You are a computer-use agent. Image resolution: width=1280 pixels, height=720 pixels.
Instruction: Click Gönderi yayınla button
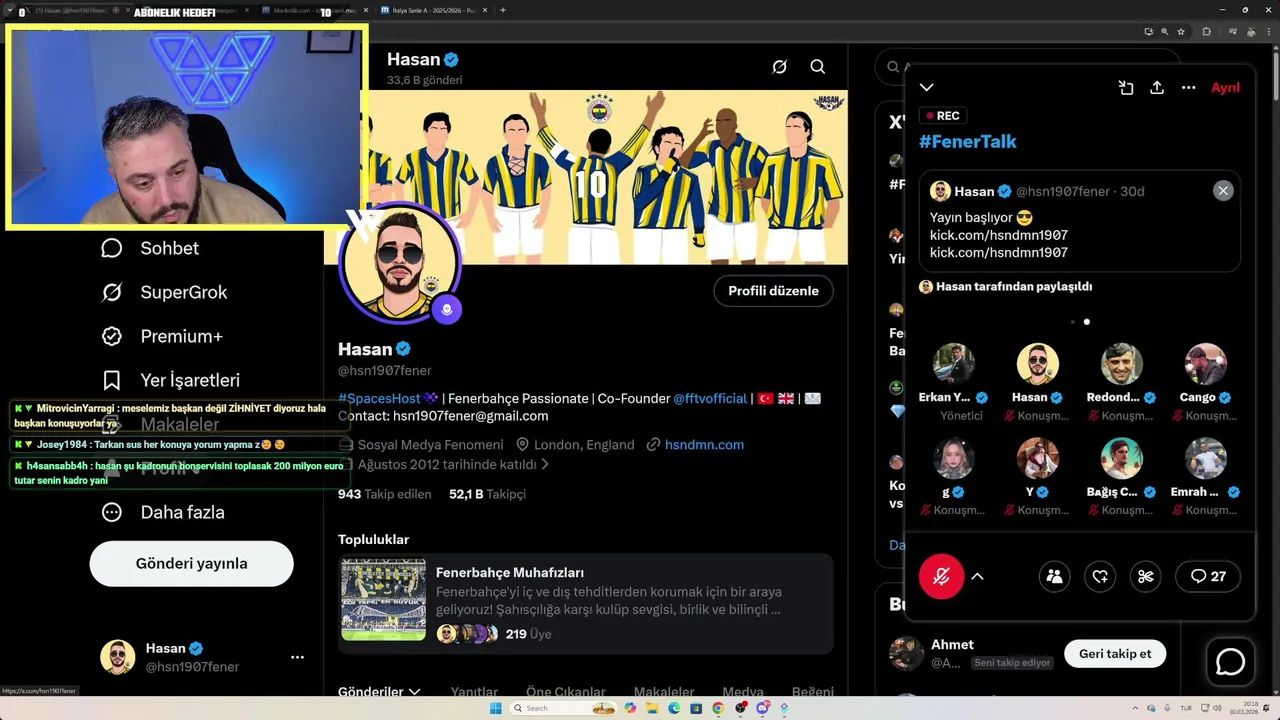click(192, 563)
